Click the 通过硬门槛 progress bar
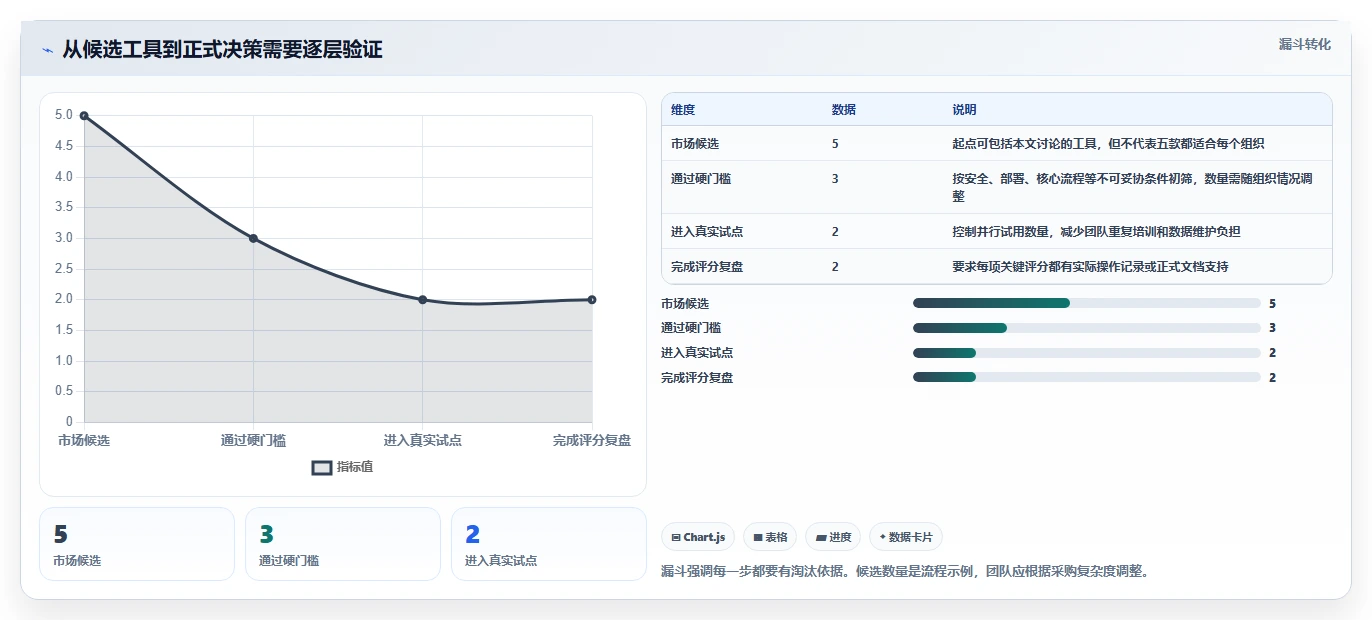This screenshot has width=1372, height=620. [x=1086, y=328]
